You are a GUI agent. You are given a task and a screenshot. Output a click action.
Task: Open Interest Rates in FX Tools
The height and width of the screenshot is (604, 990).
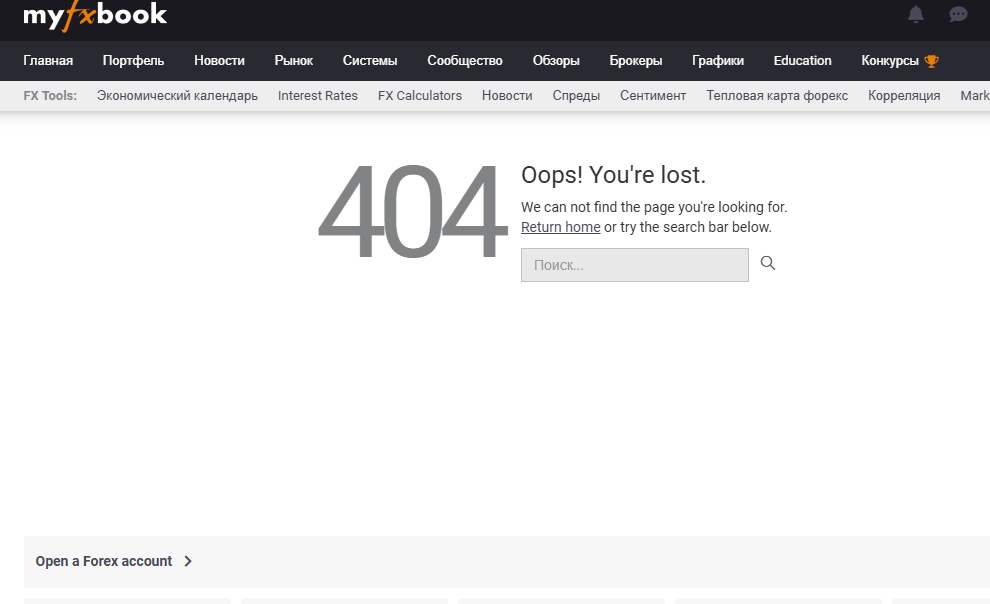pyautogui.click(x=318, y=95)
